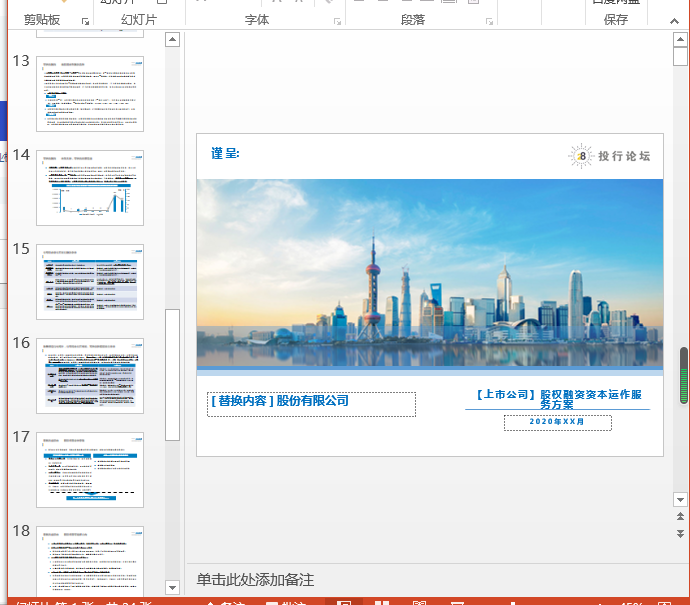The height and width of the screenshot is (605, 690).
Task: Click the [替换内容]股份有限公司 text box
Action: coord(311,404)
